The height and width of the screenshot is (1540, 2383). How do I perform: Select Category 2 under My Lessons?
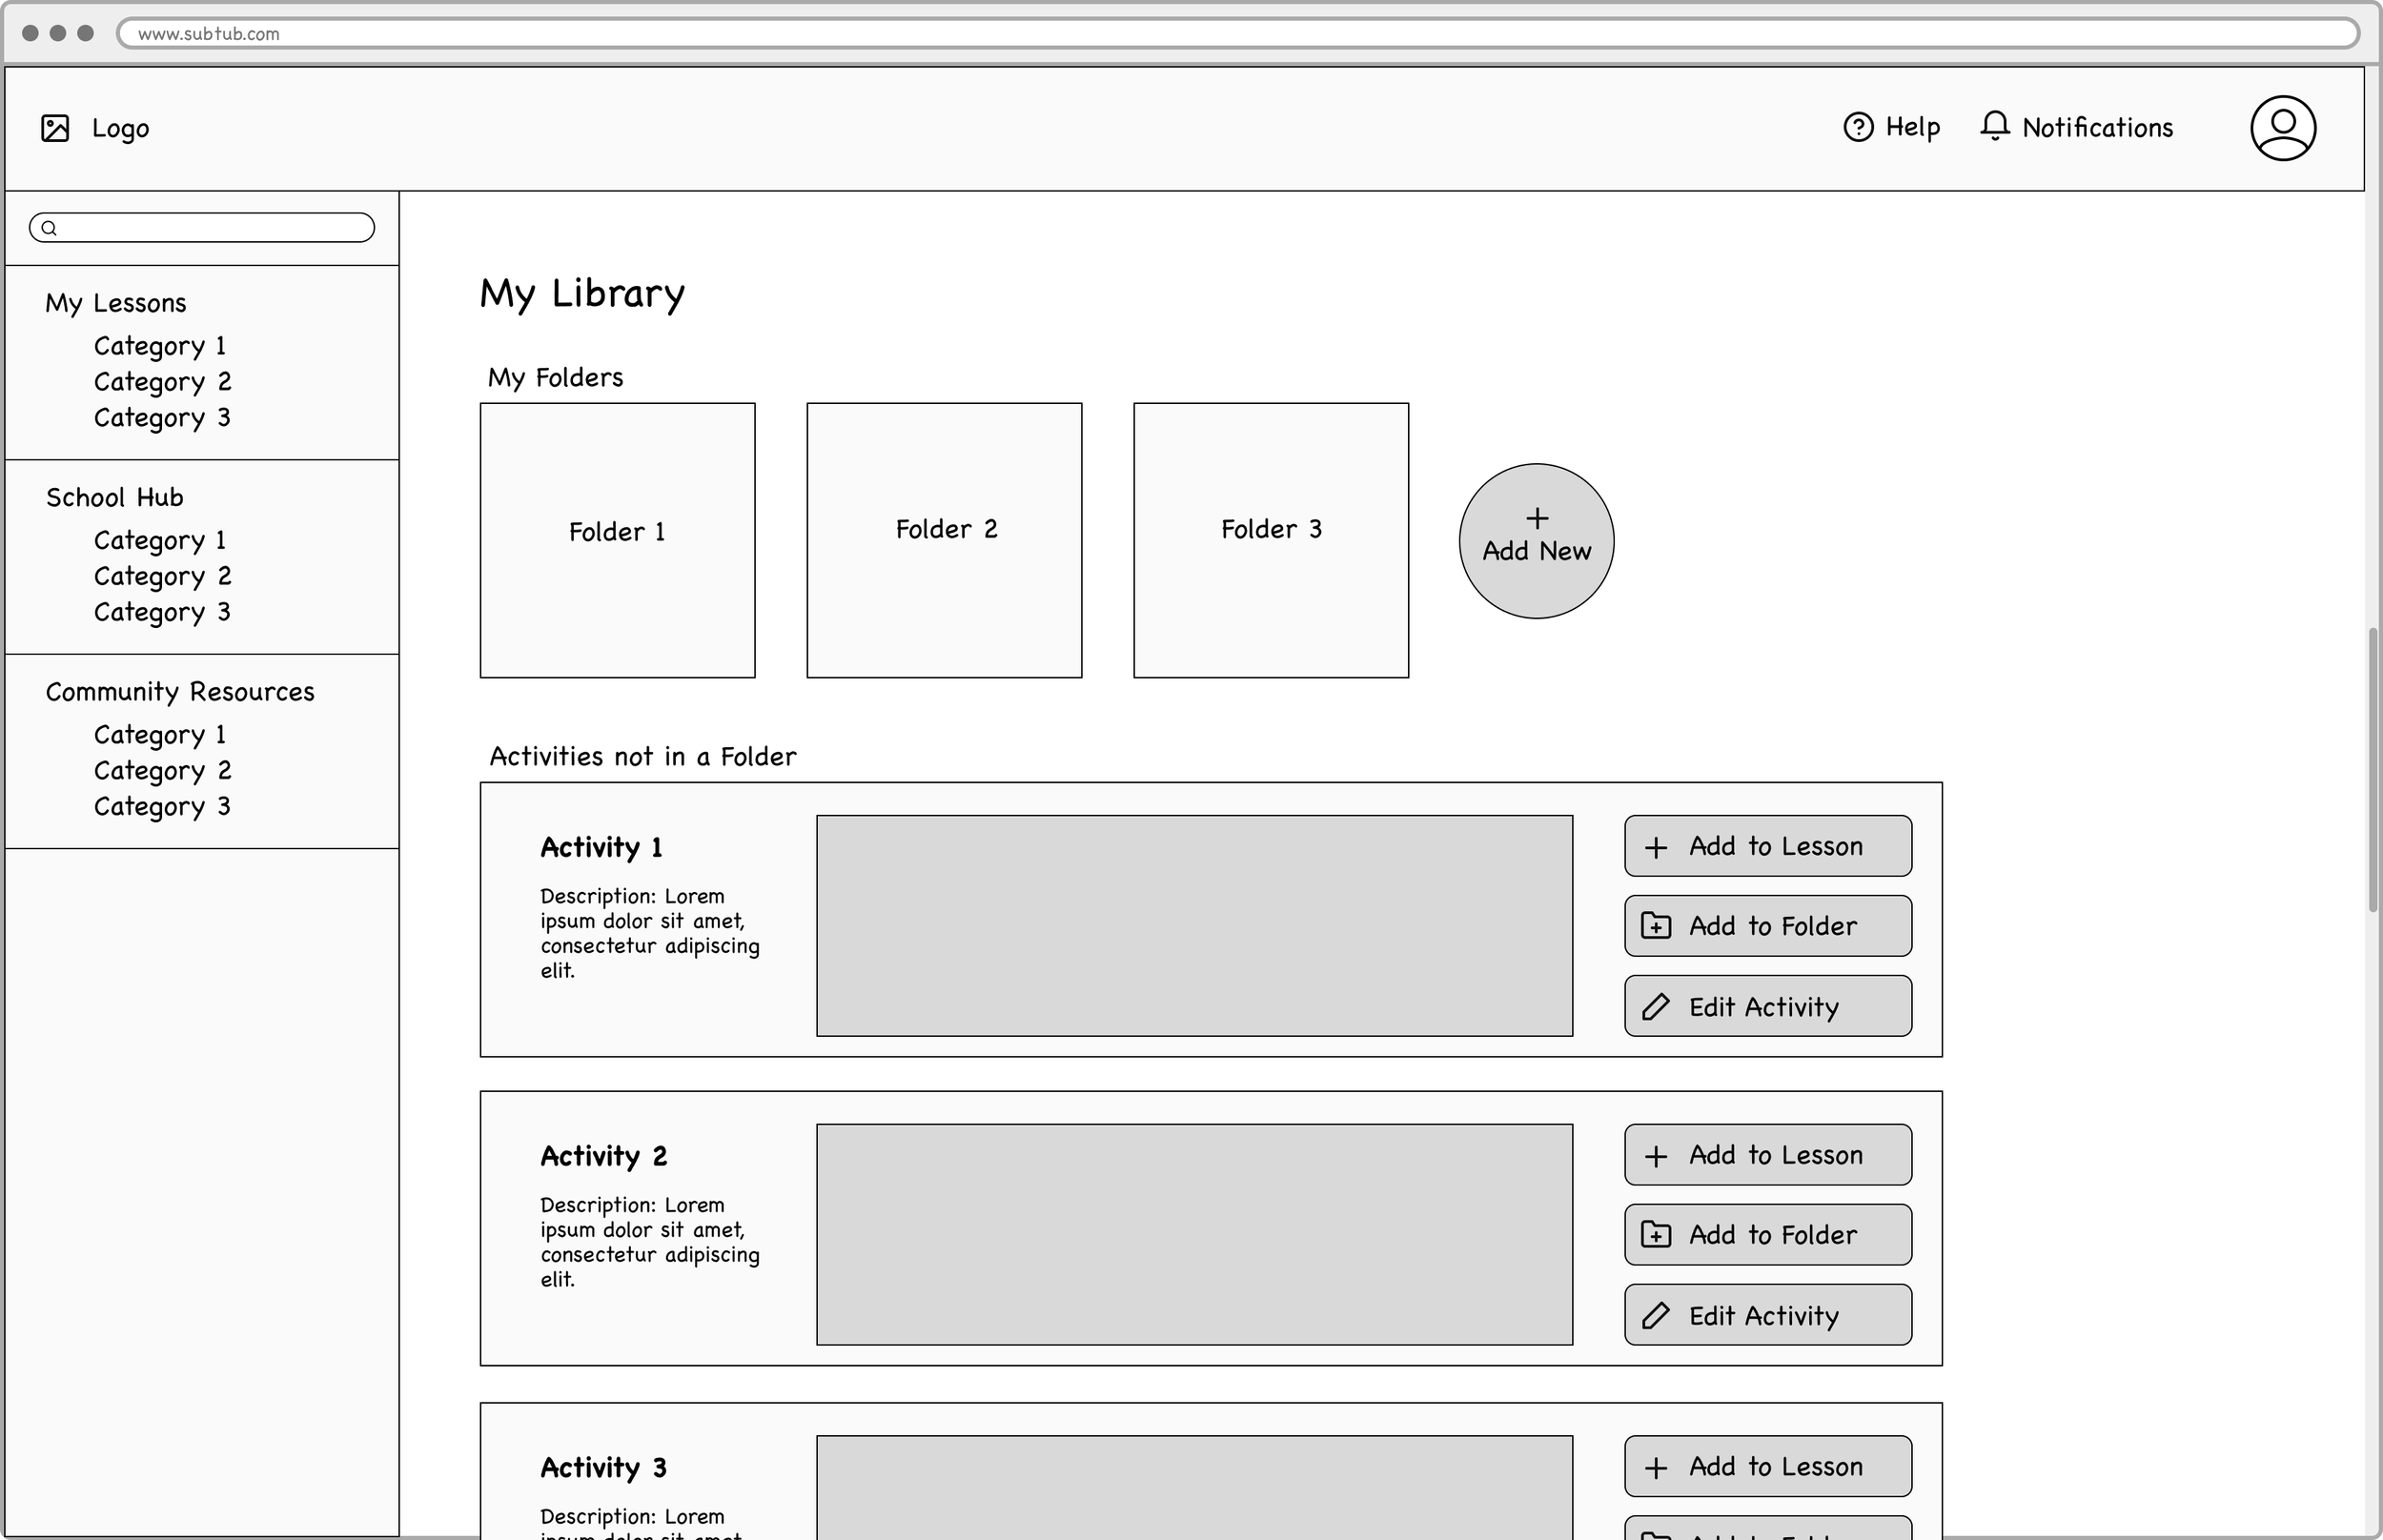[162, 382]
